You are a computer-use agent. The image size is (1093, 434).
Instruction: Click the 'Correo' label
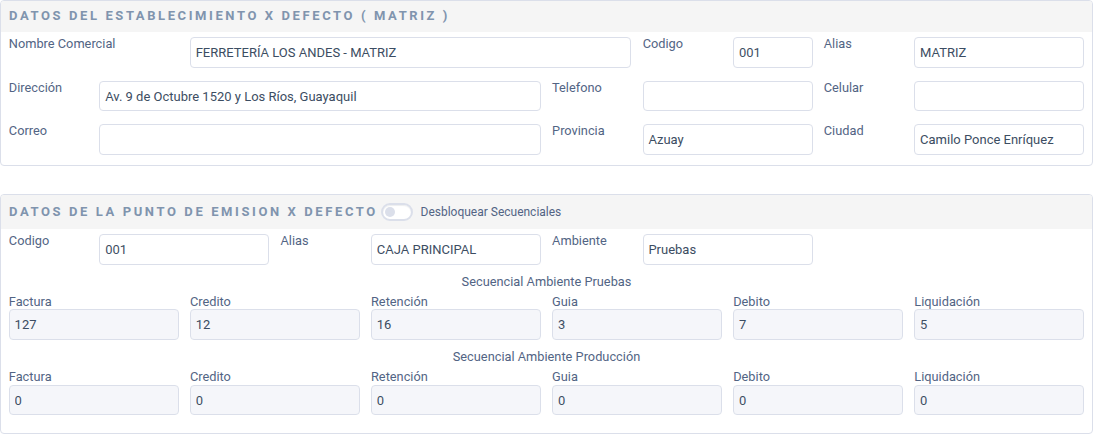(x=28, y=131)
